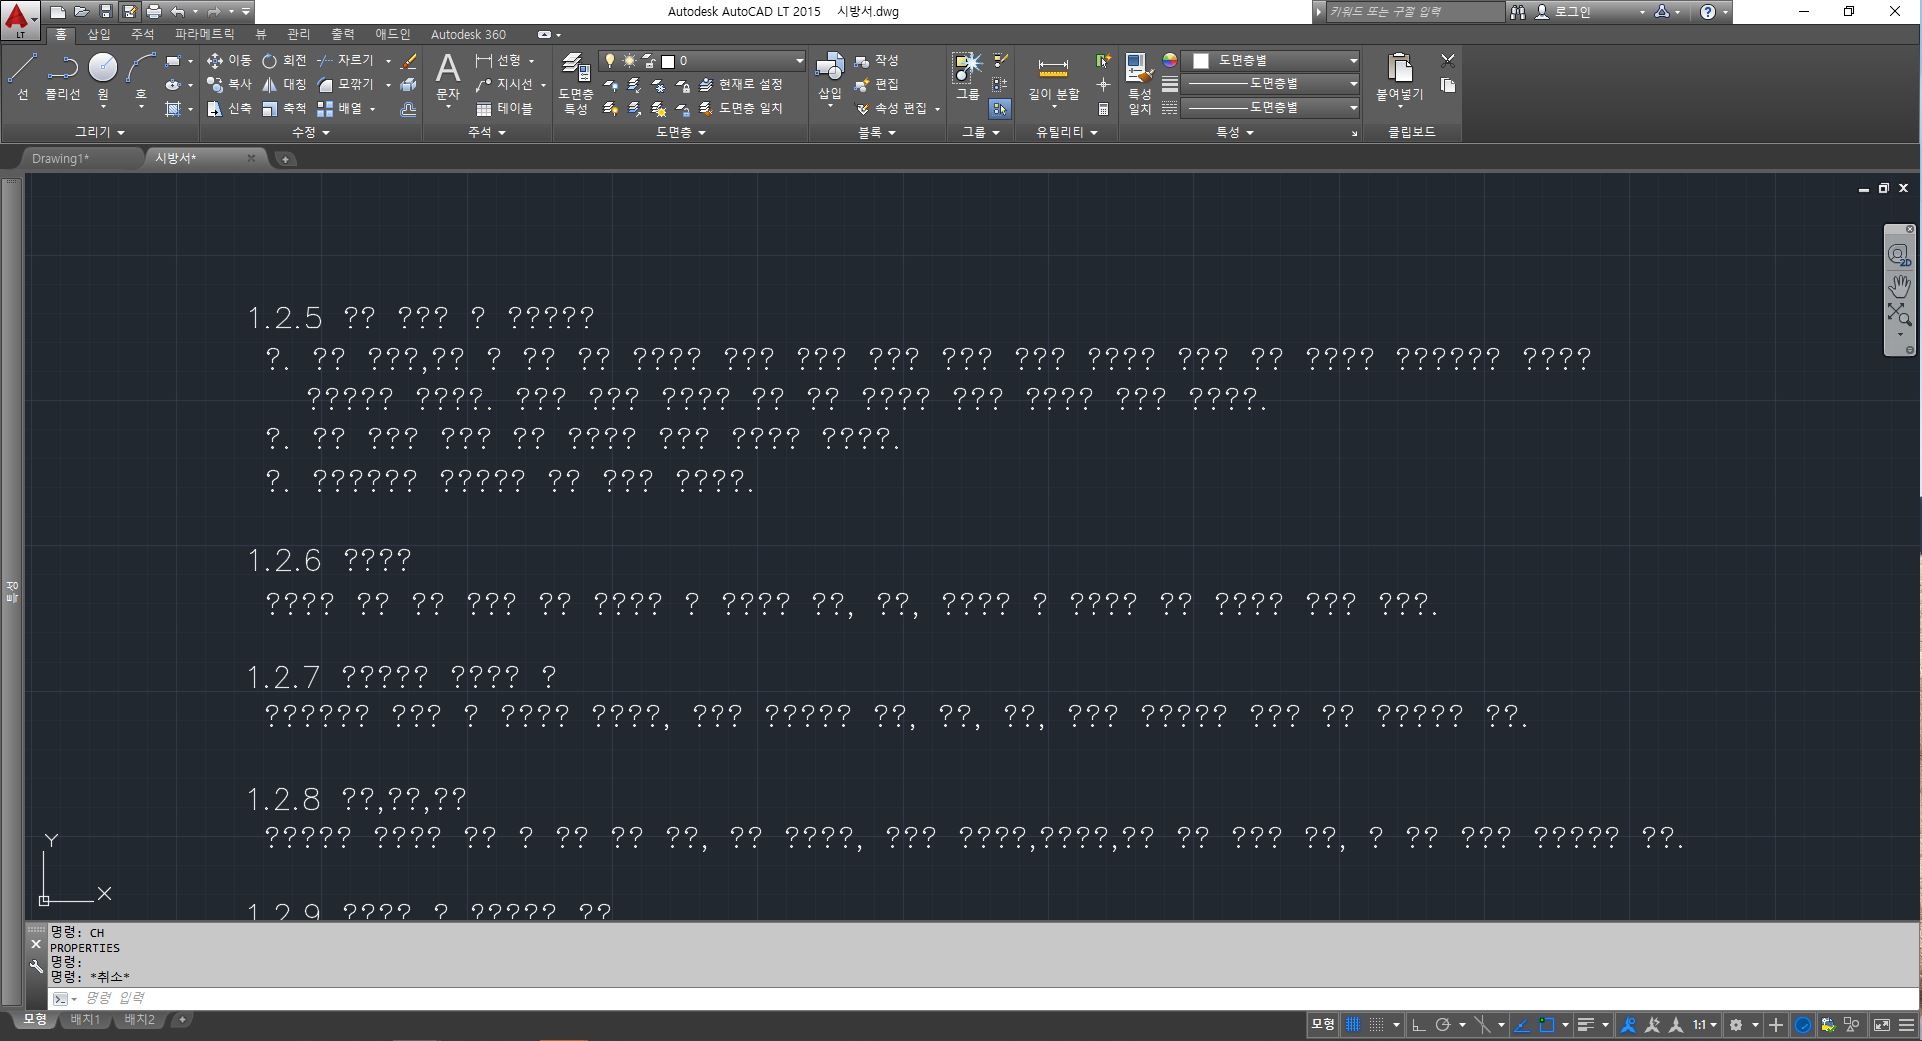Toggle lineweight display in status bar
This screenshot has height=1041, width=1922.
click(1586, 1024)
